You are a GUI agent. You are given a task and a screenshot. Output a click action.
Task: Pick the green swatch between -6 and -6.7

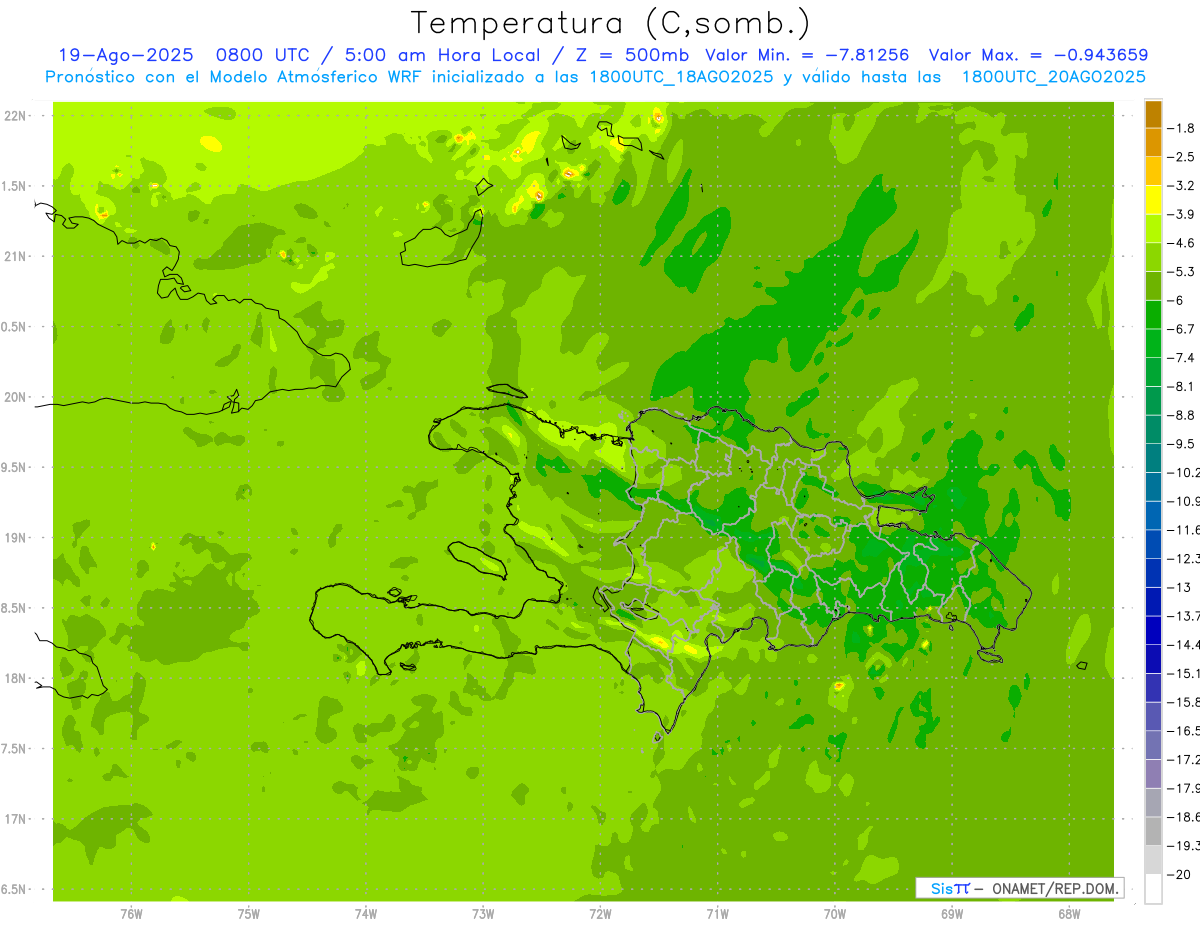tap(1153, 315)
